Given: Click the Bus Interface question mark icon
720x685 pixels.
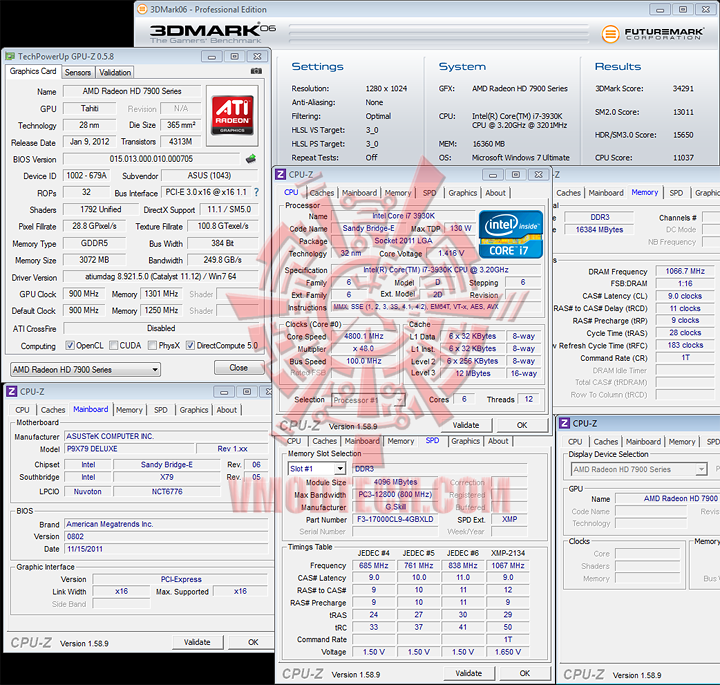Looking at the screenshot, I should pos(256,192).
